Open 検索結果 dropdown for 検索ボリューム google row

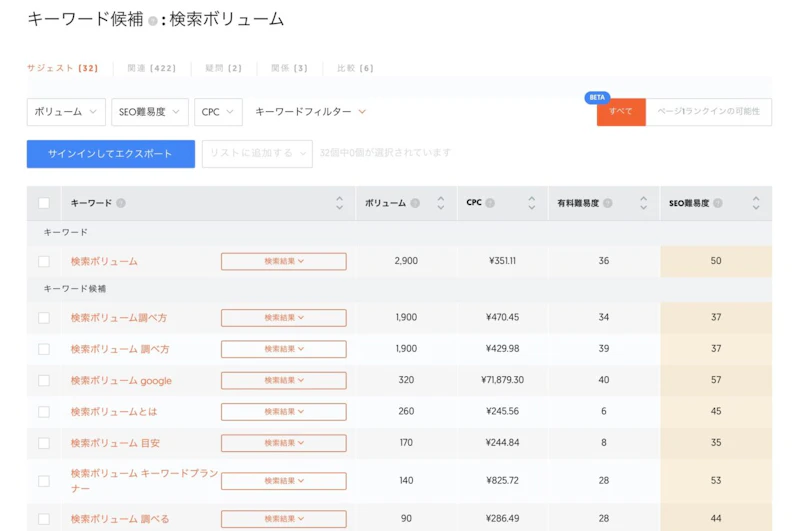click(284, 381)
